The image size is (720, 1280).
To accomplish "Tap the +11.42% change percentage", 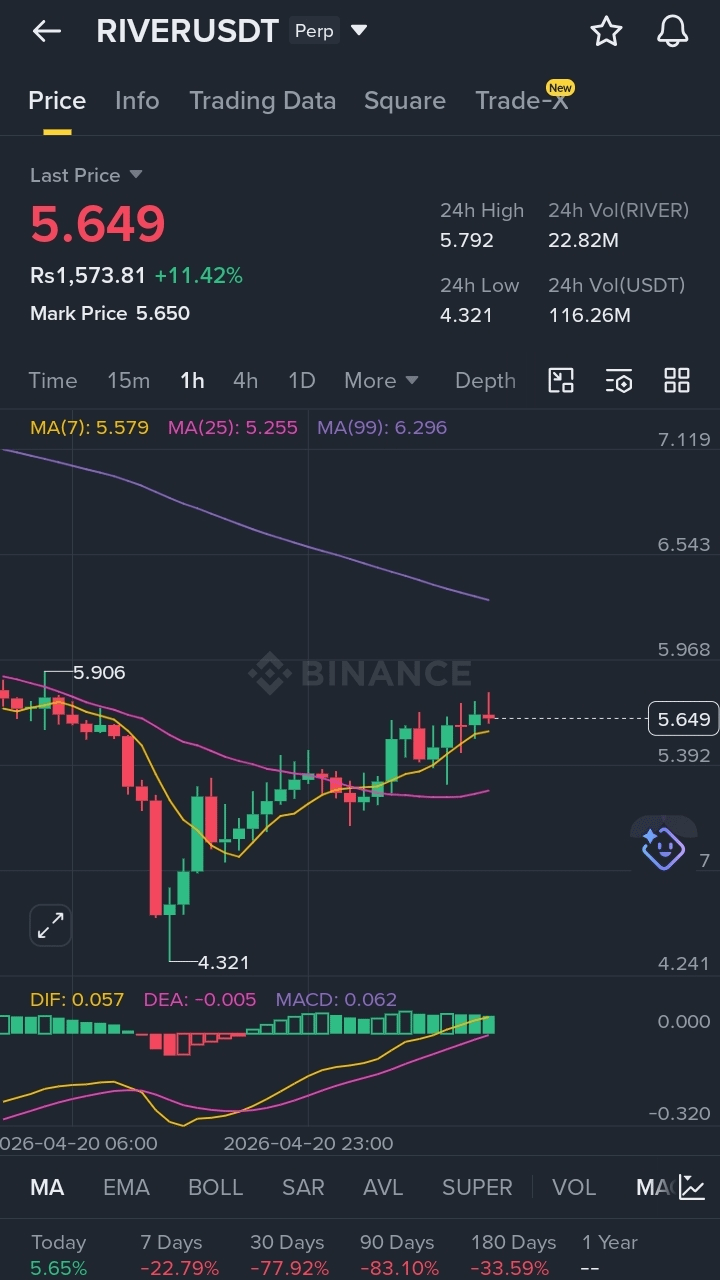I will click(x=199, y=276).
